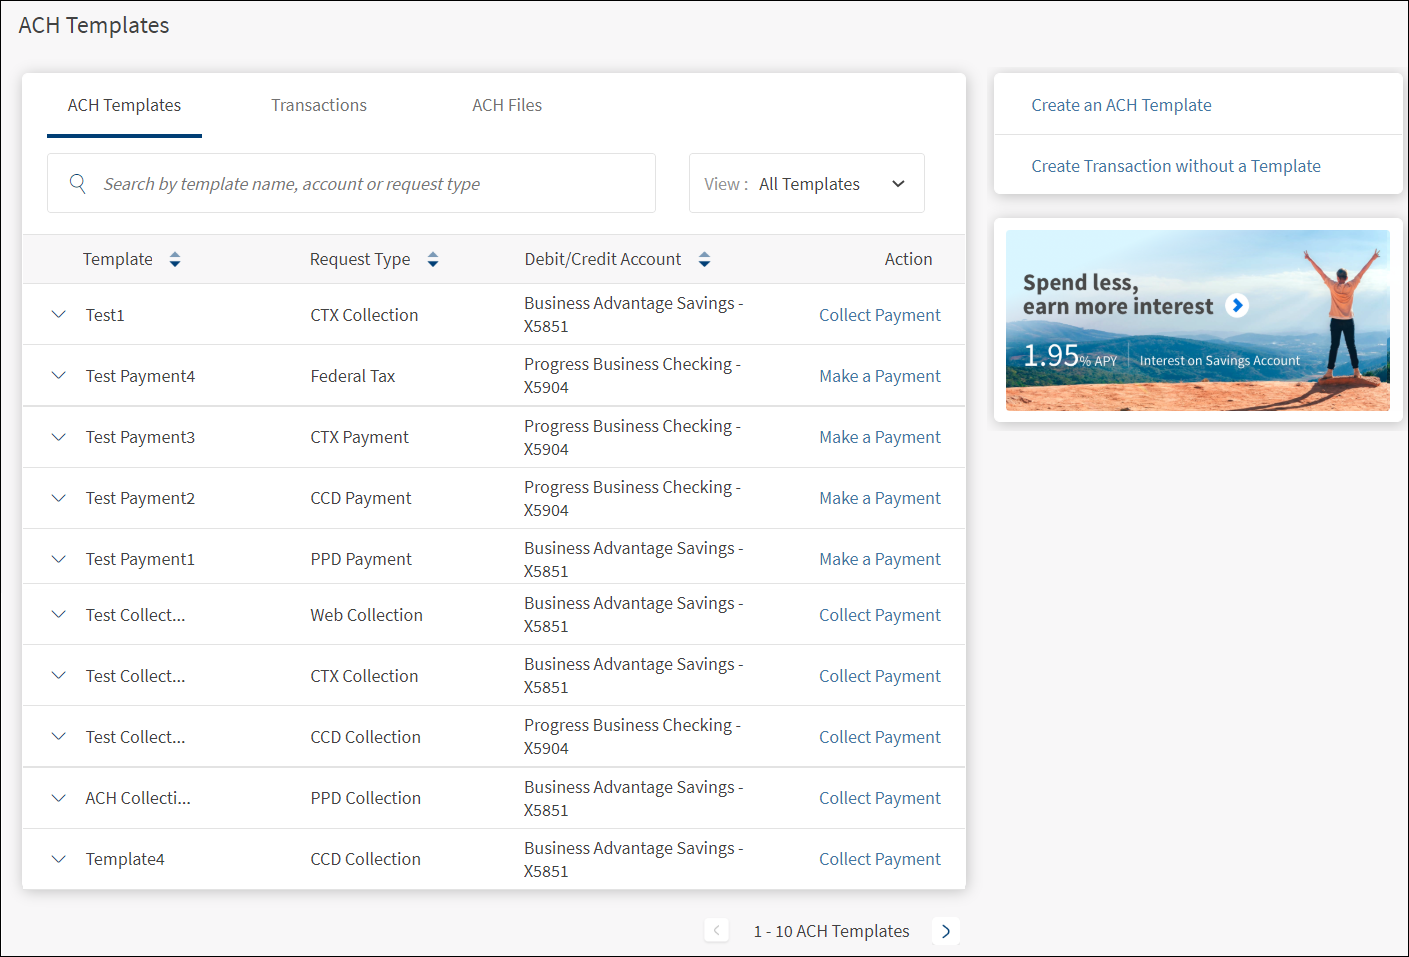Open Create Transaction without a Template

1175,166
